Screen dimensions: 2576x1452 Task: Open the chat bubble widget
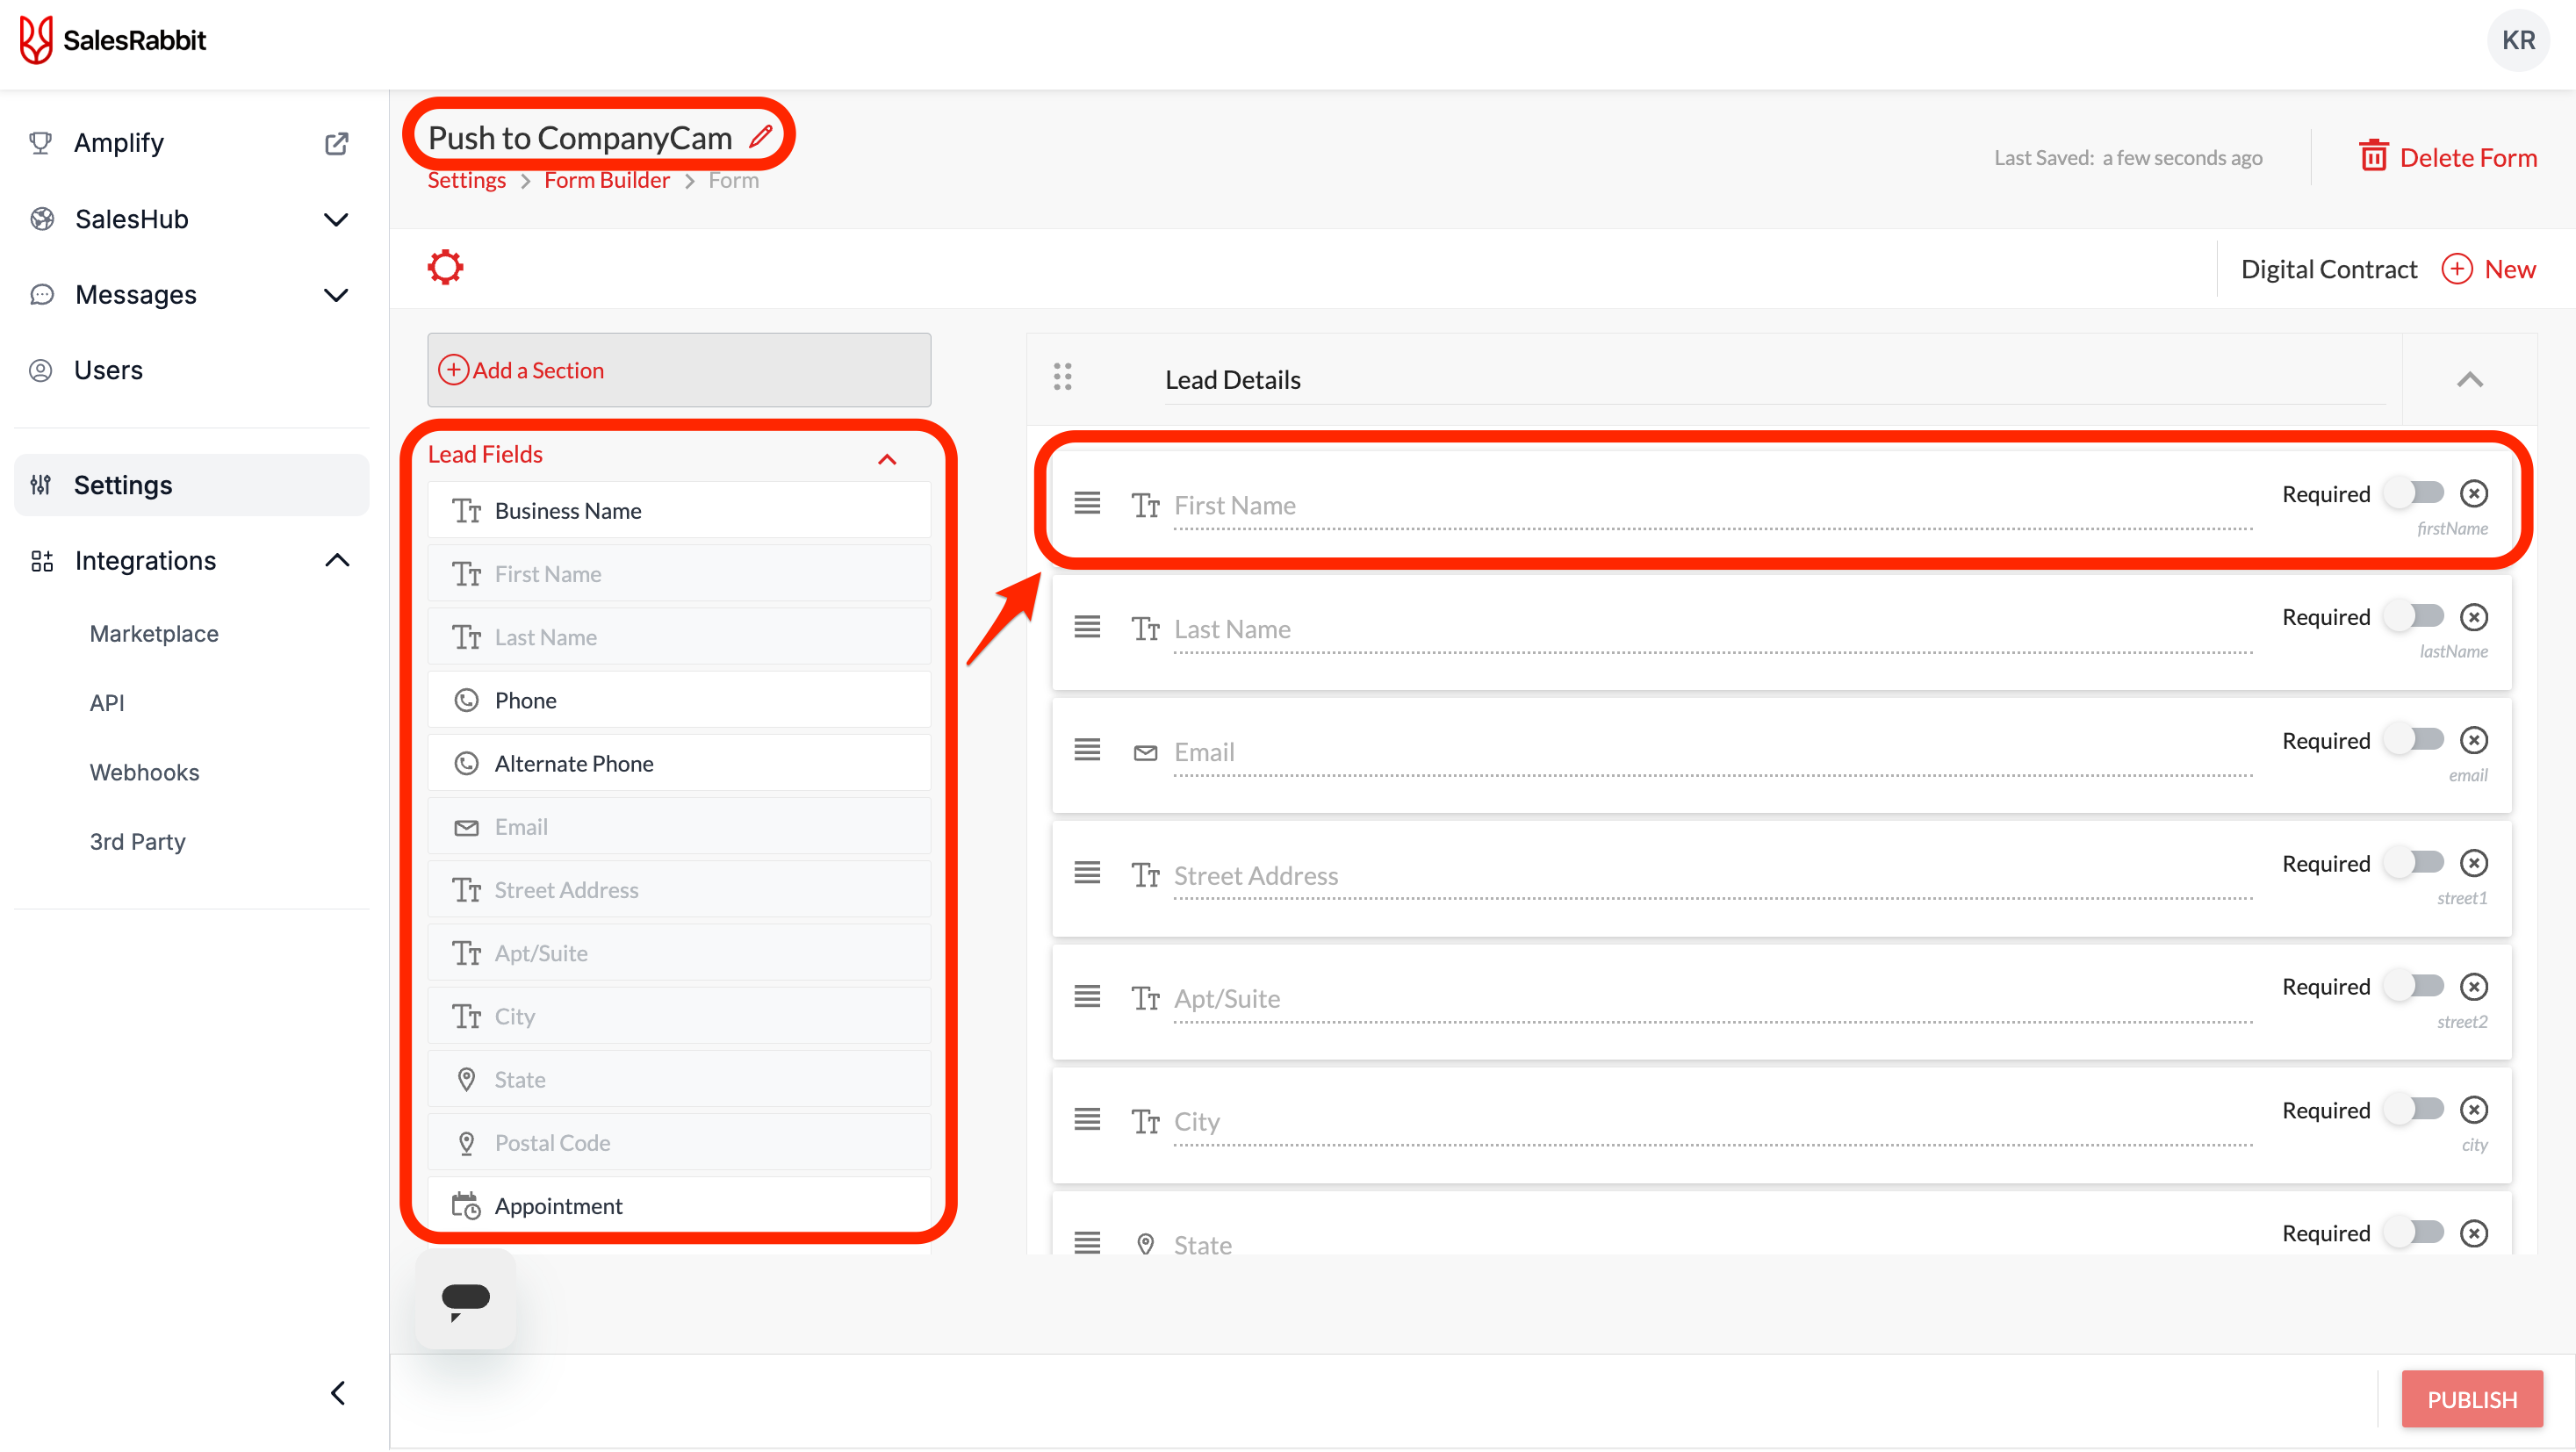(466, 1299)
